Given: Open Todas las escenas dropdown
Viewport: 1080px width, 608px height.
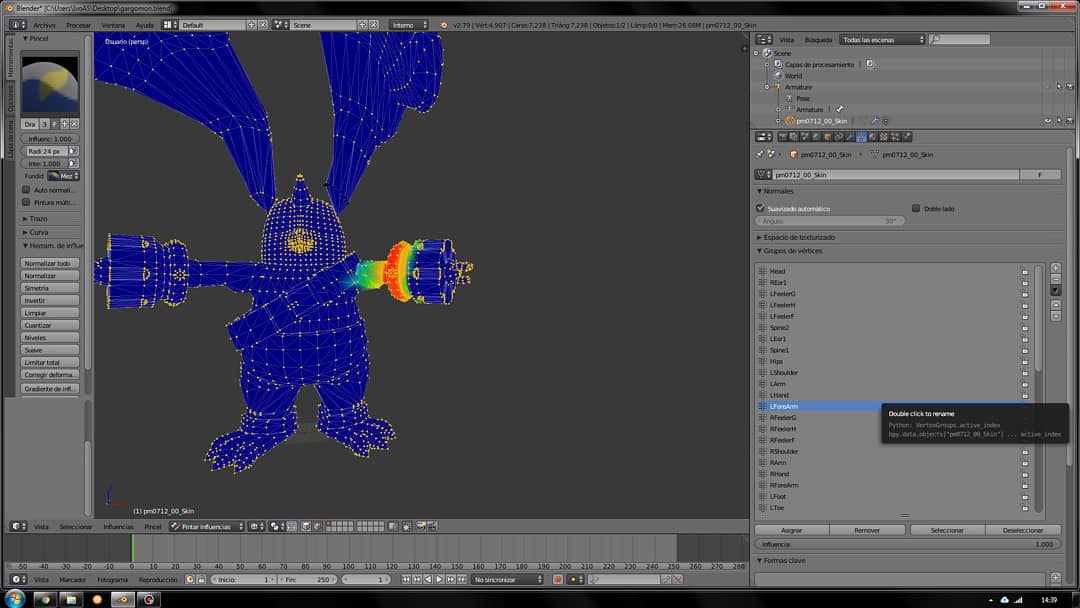Looking at the screenshot, I should (882, 40).
